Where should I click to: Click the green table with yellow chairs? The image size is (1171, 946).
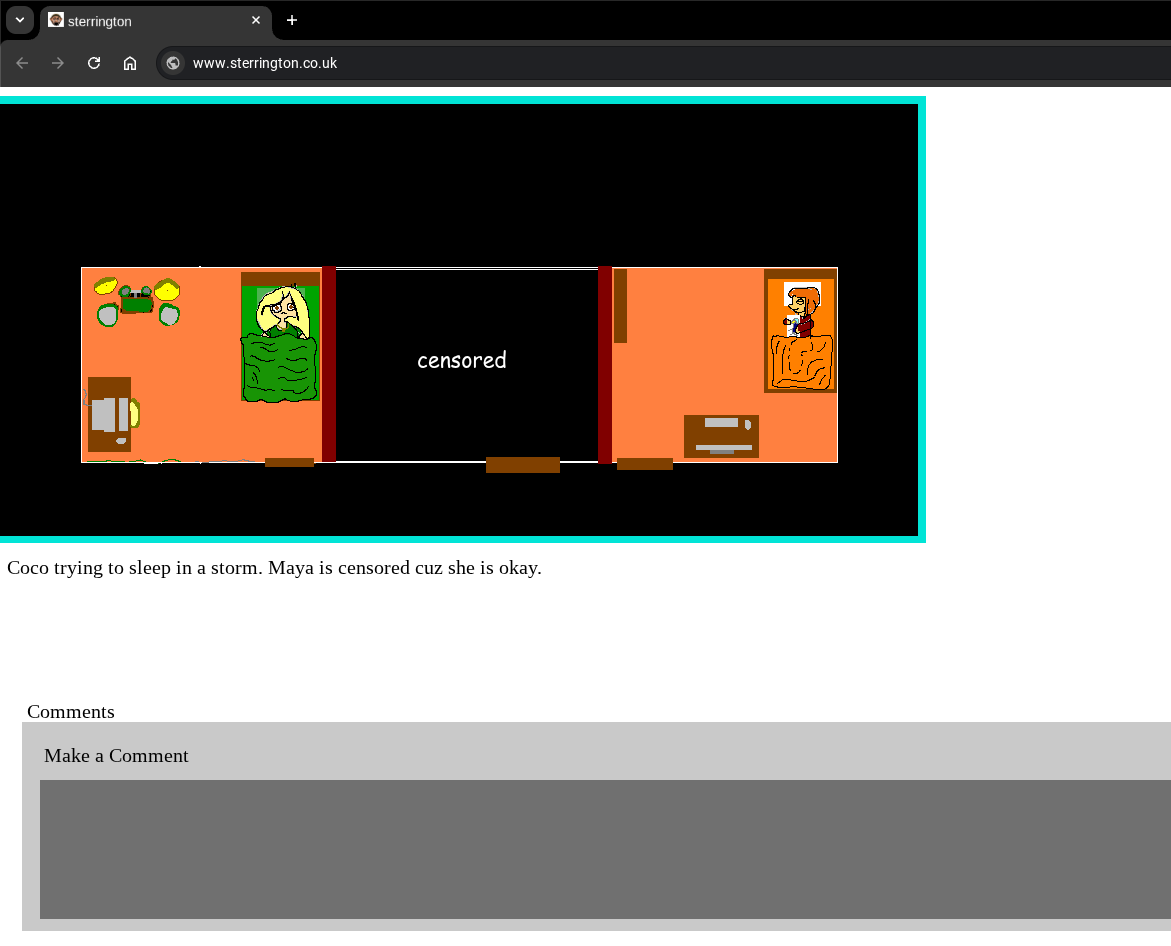click(x=137, y=301)
